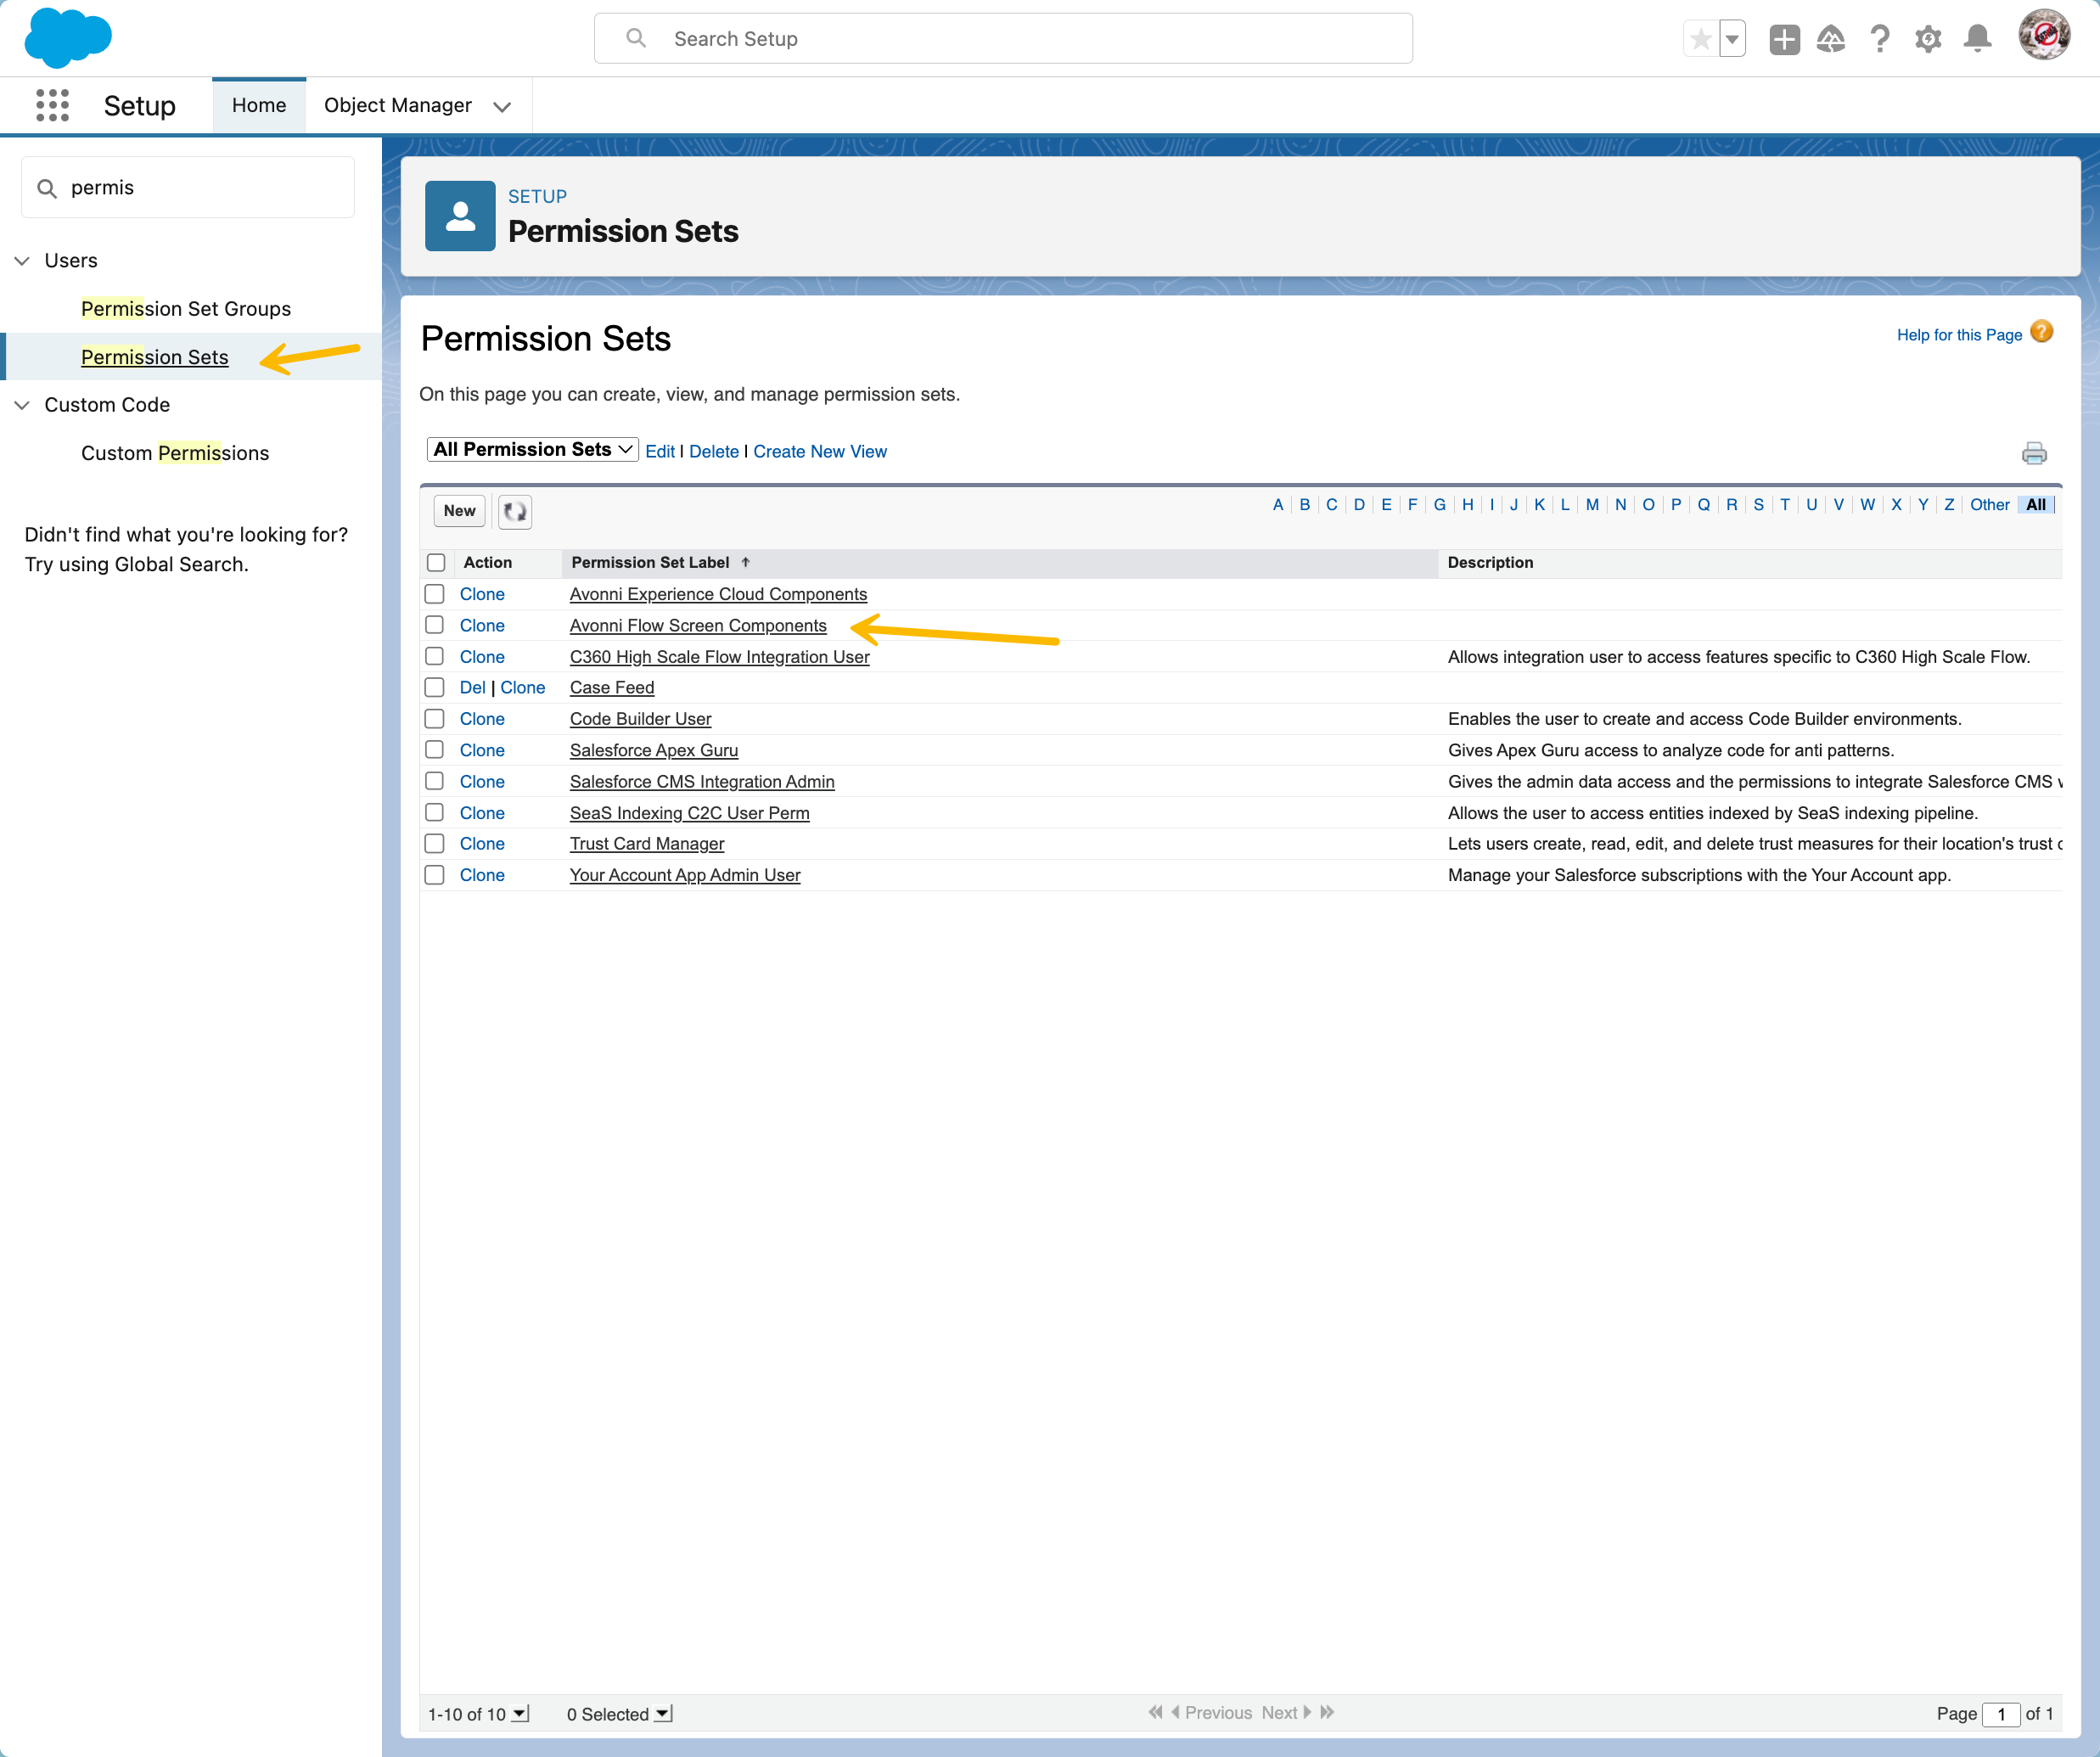
Task: Open the help question mark icon
Action: tap(1879, 39)
